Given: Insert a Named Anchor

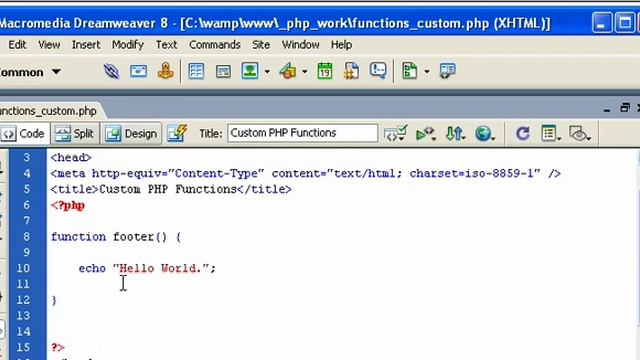Looking at the screenshot, I should pyautogui.click(x=166, y=71).
